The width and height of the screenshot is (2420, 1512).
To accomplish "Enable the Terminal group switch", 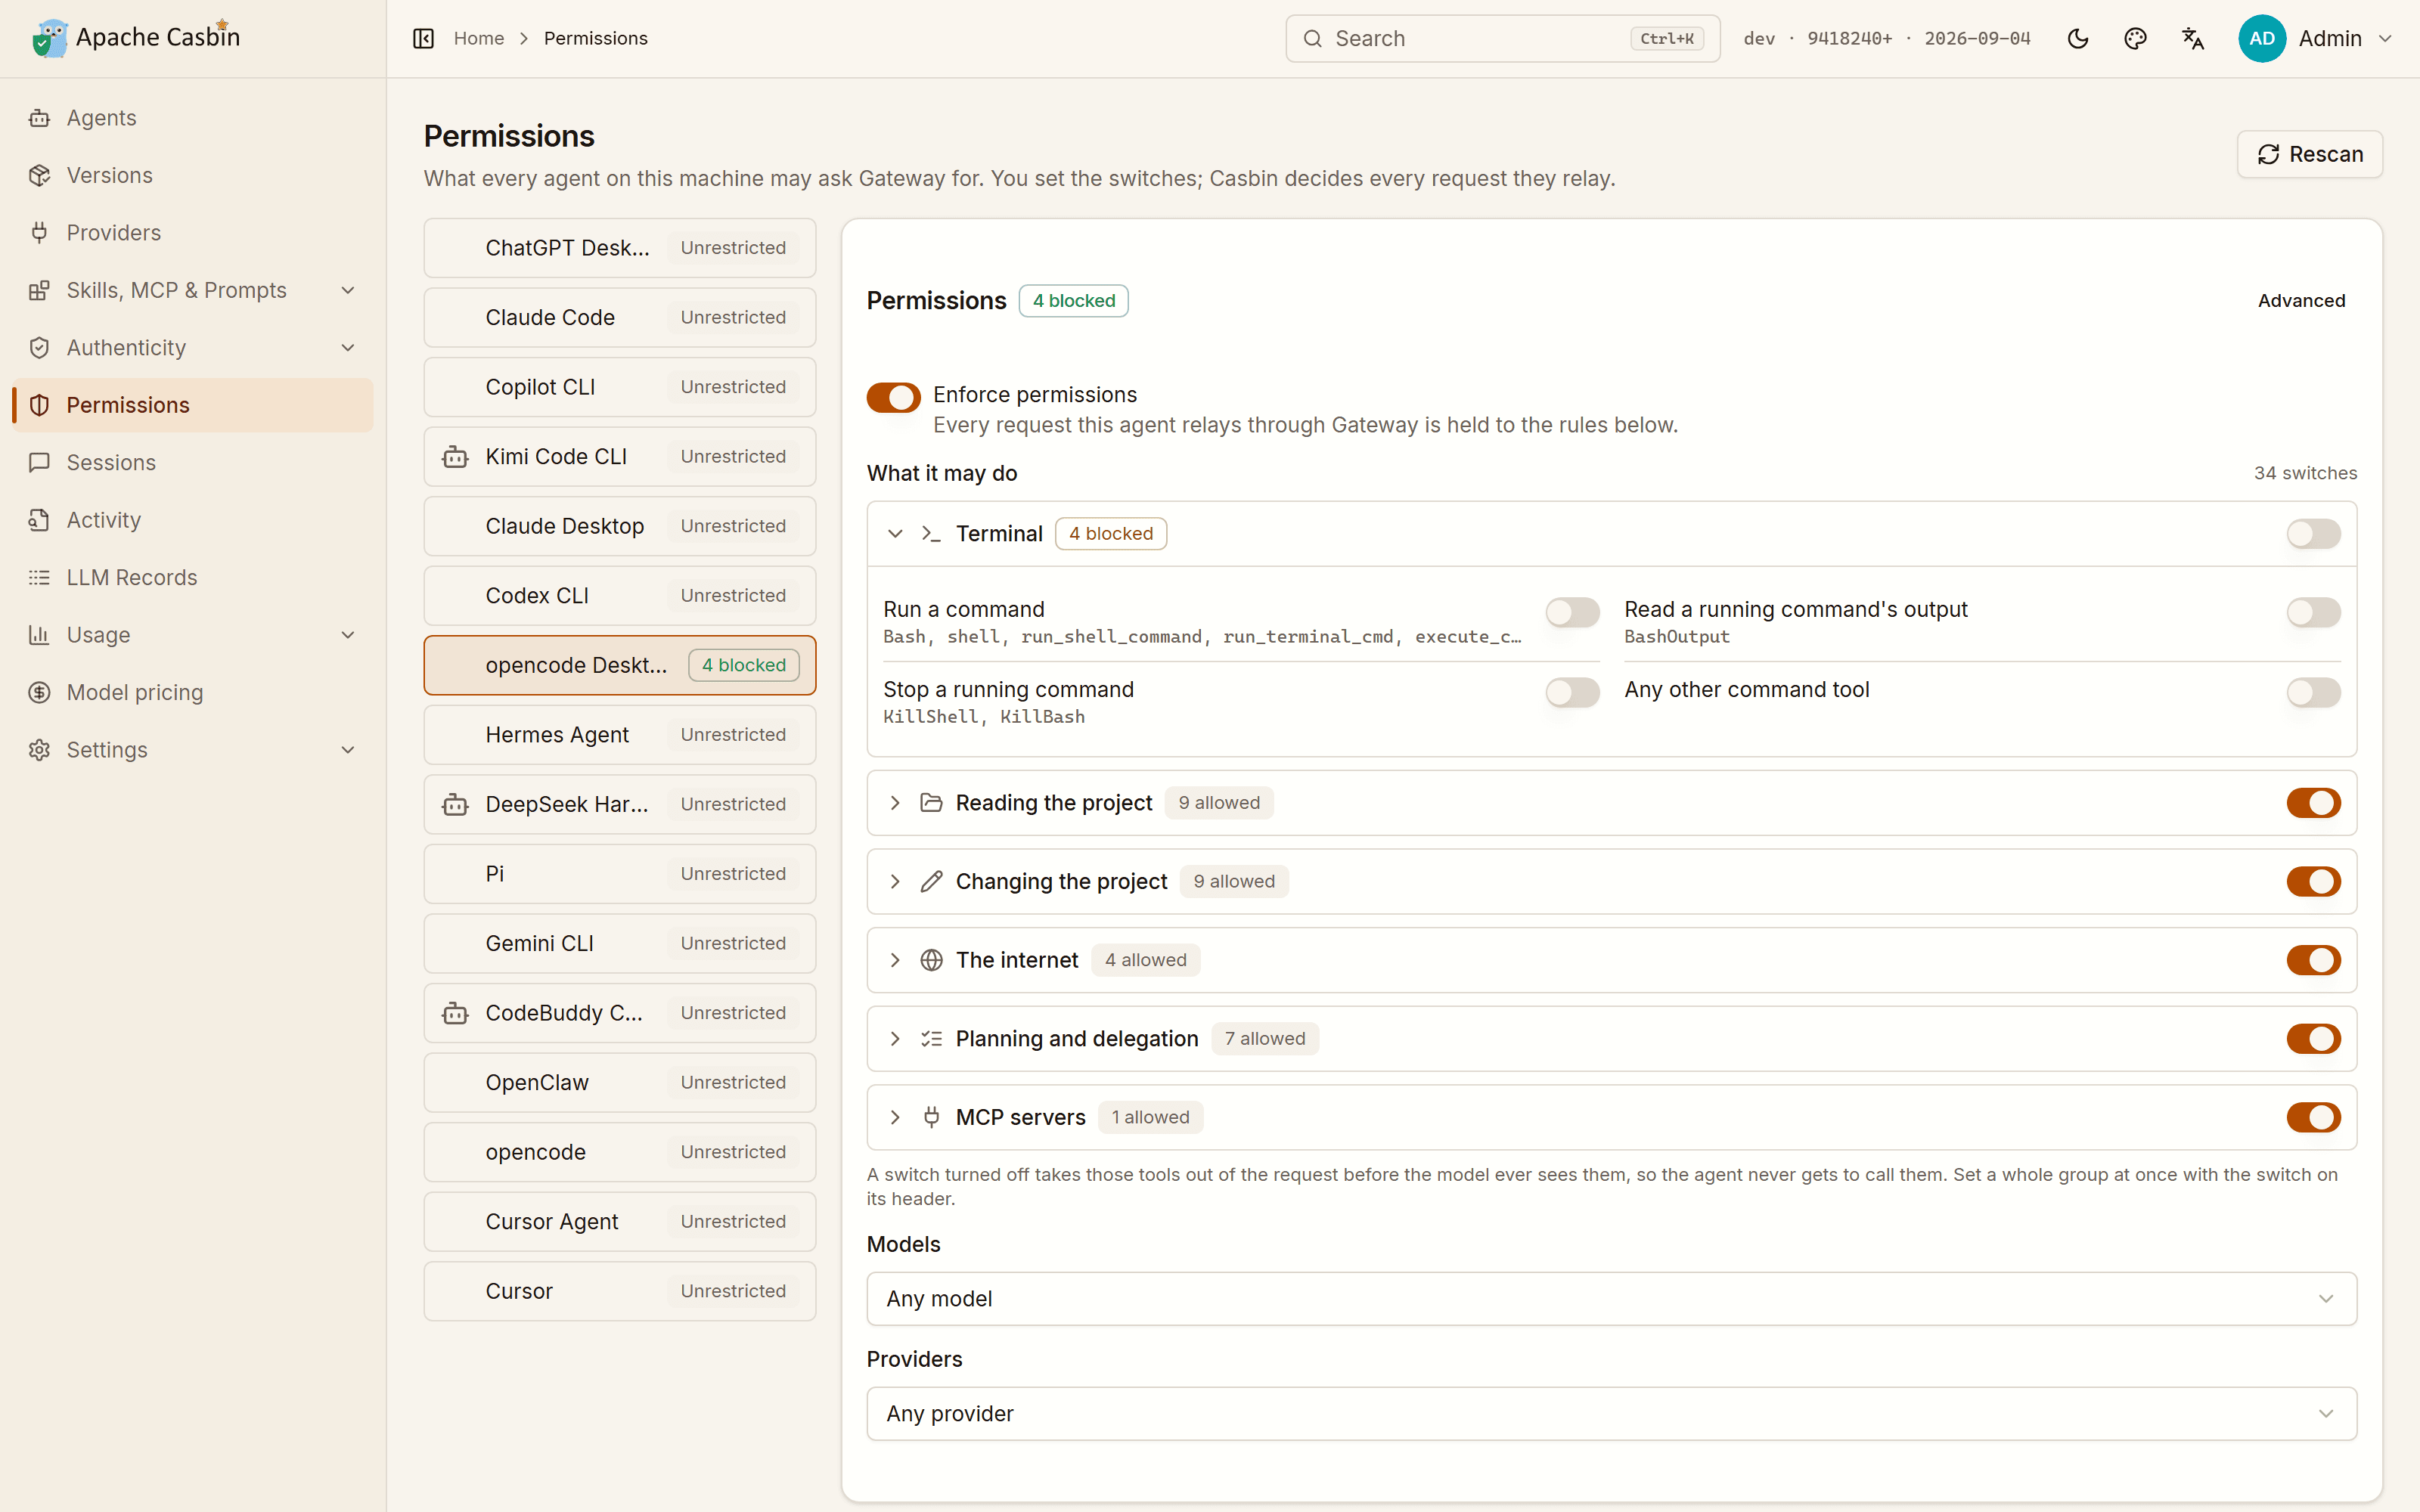I will tap(2313, 534).
